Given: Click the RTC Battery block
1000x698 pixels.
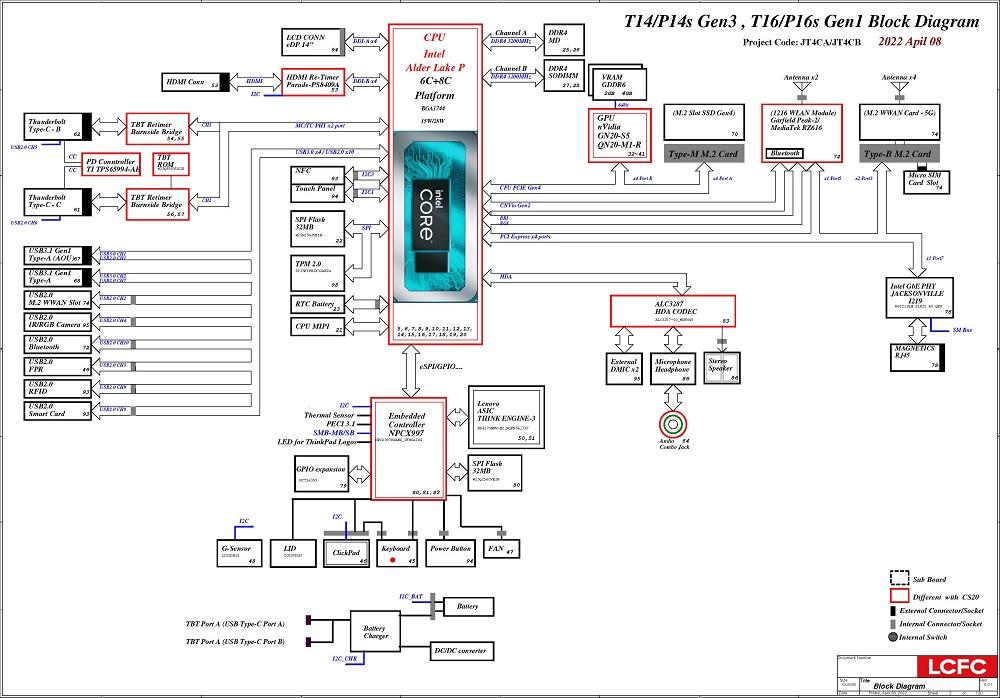Looking at the screenshot, I should click(317, 304).
